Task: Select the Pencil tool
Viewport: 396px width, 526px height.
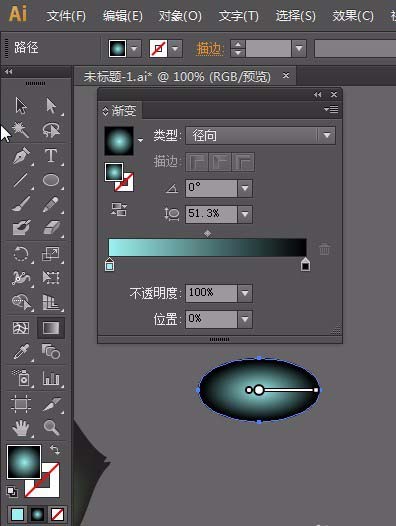Action: [x=51, y=204]
